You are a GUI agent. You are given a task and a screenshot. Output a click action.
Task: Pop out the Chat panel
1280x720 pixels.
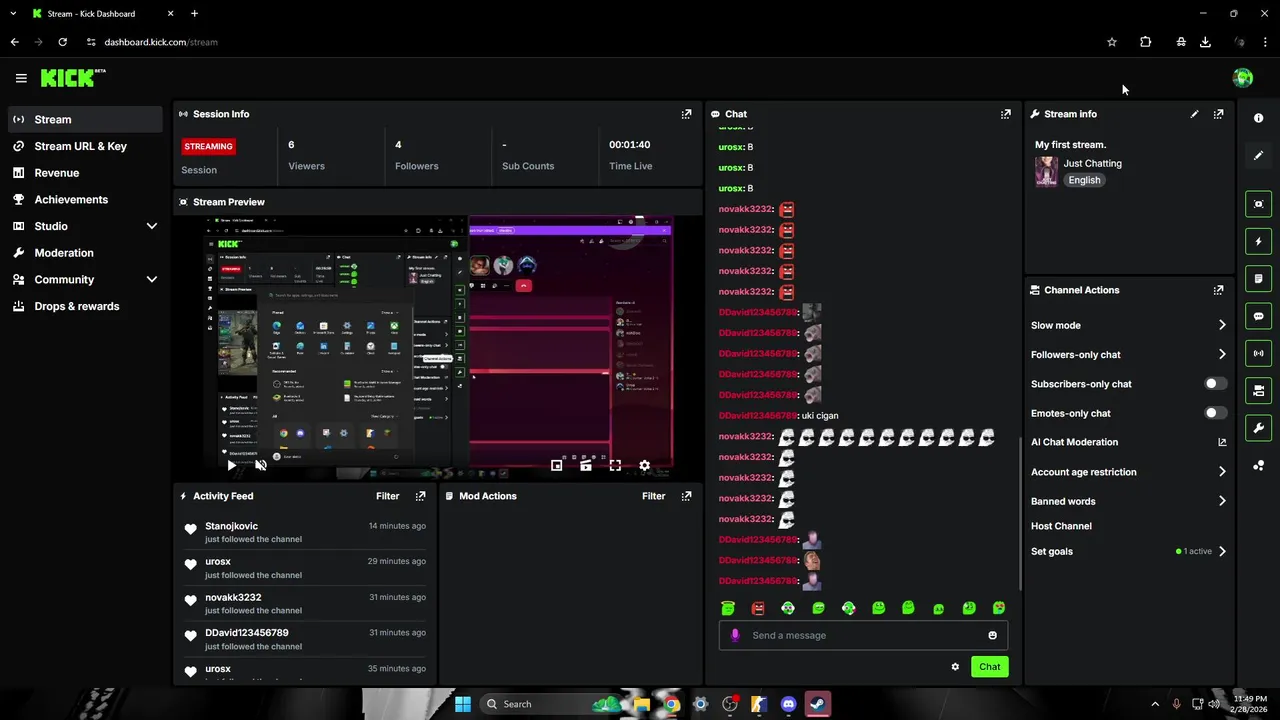(1006, 114)
